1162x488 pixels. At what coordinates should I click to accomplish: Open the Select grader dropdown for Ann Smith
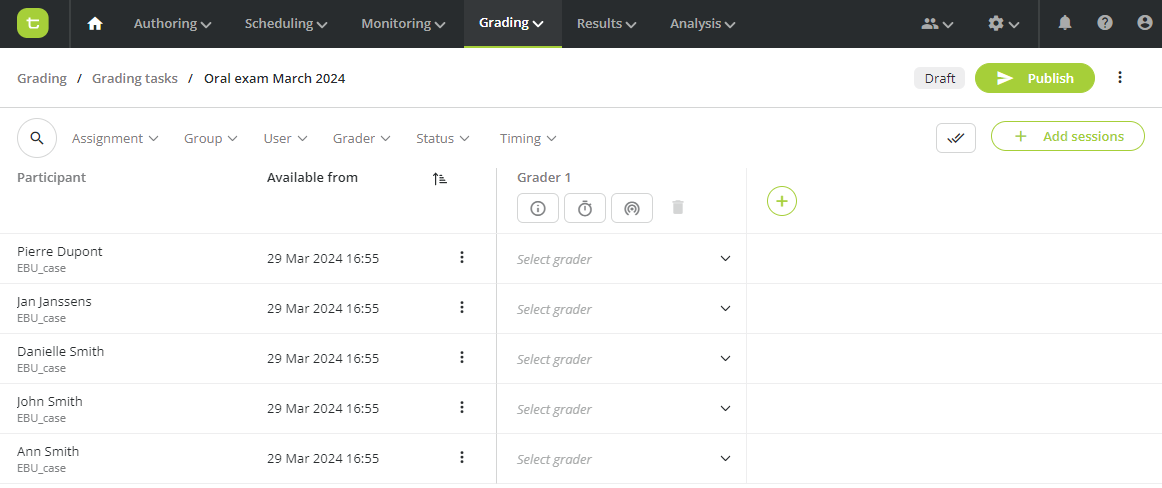pyautogui.click(x=622, y=459)
